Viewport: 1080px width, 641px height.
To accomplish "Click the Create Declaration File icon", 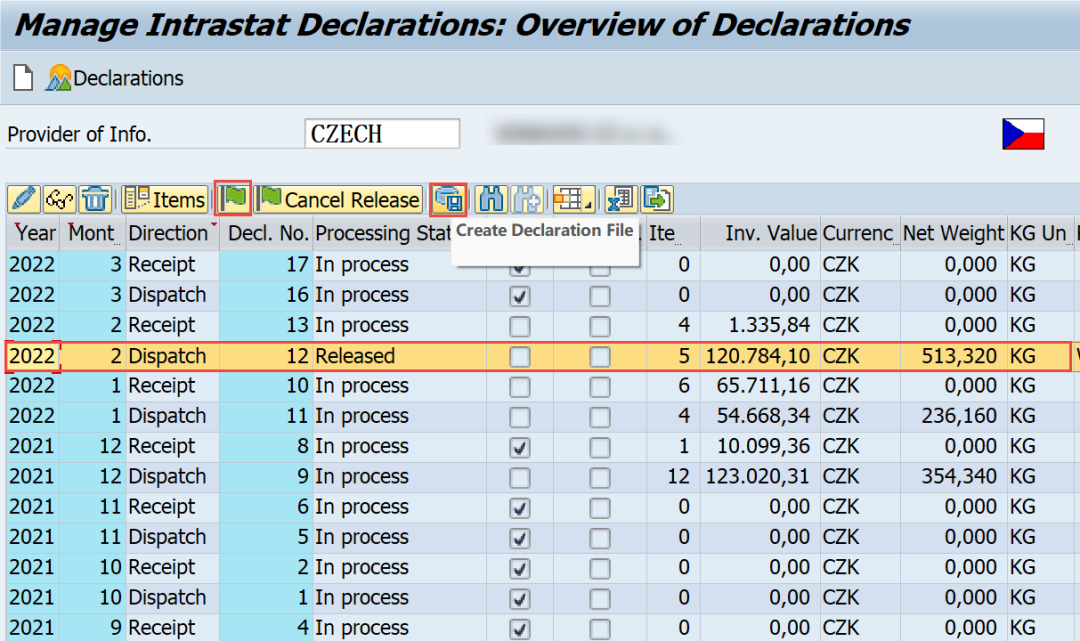I will click(448, 200).
